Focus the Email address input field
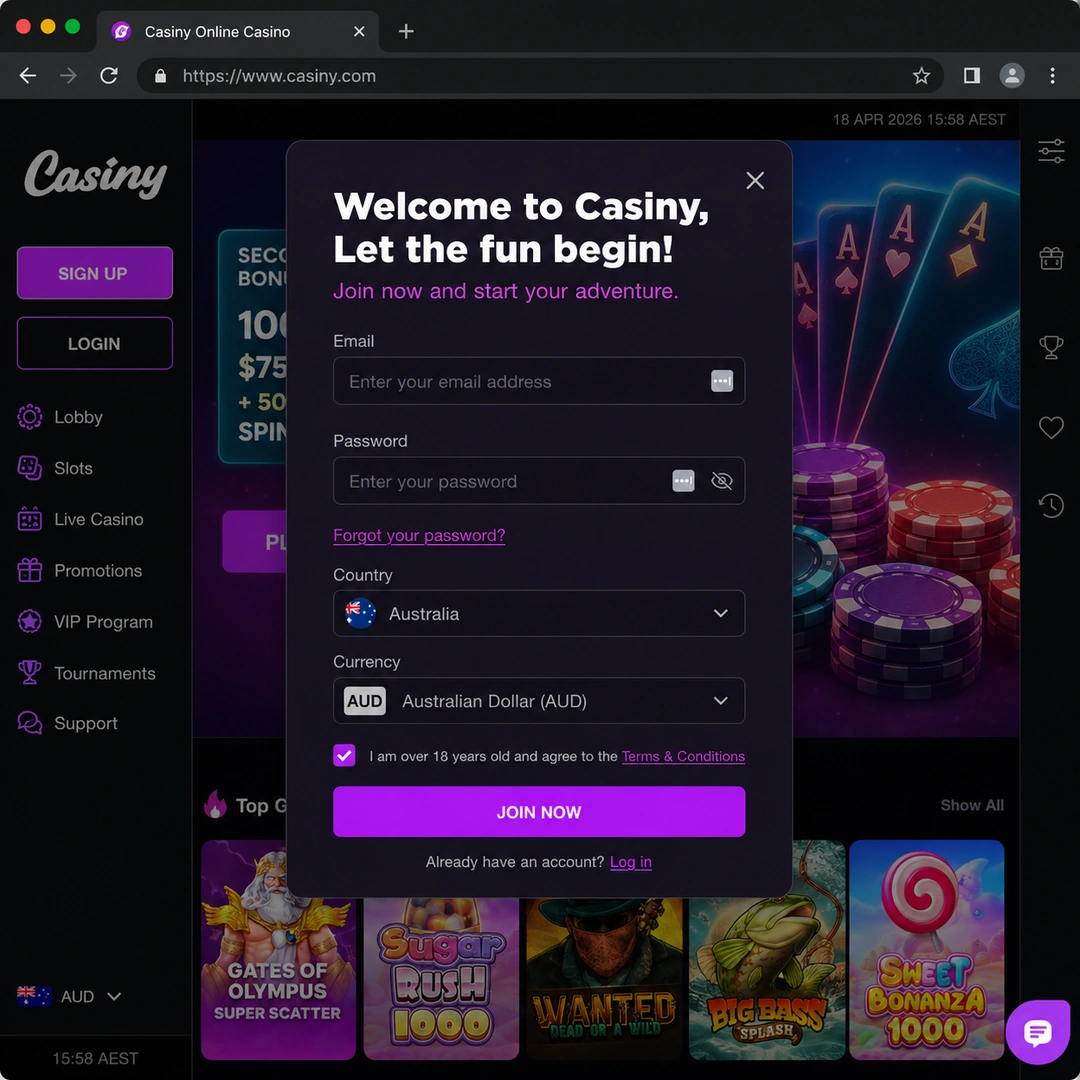This screenshot has width=1080, height=1080. (x=539, y=381)
